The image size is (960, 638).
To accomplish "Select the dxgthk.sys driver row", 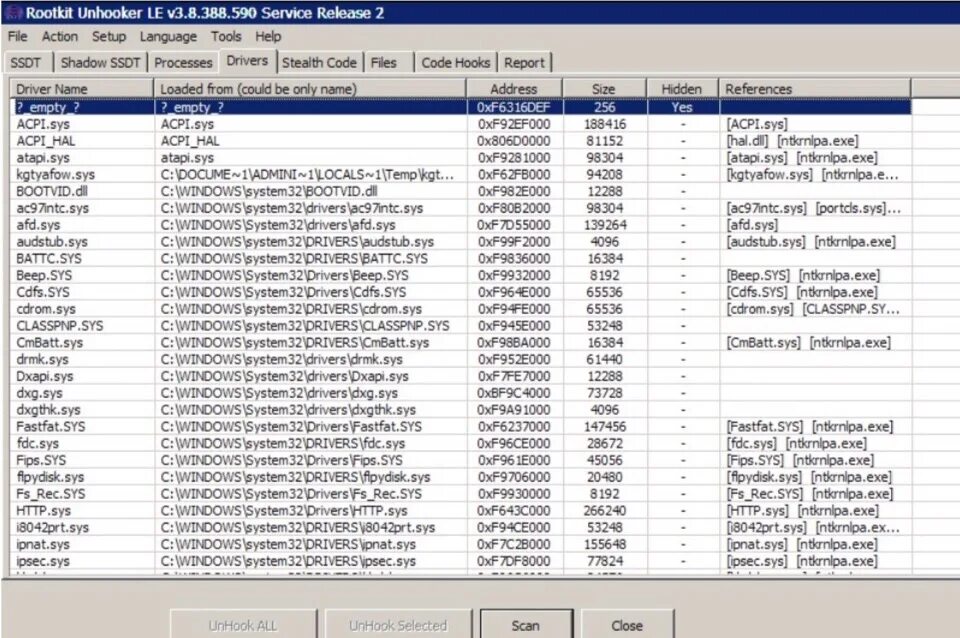I will (x=462, y=410).
